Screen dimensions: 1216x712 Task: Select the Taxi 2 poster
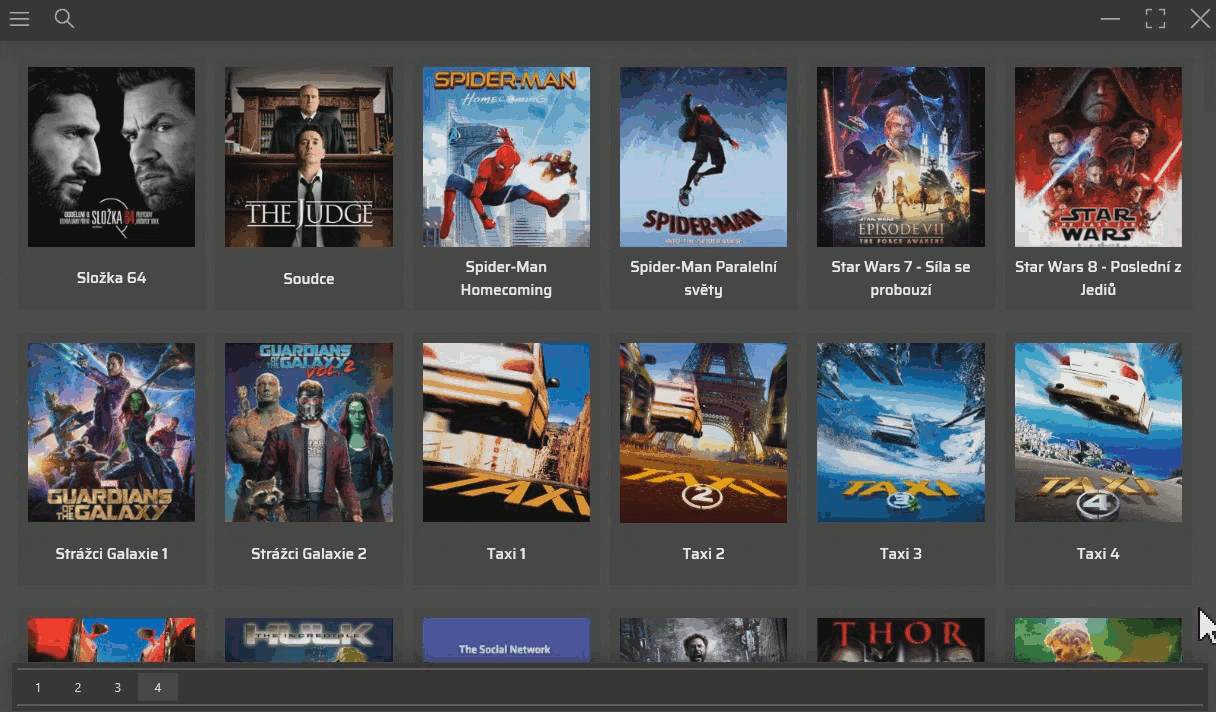pos(703,433)
